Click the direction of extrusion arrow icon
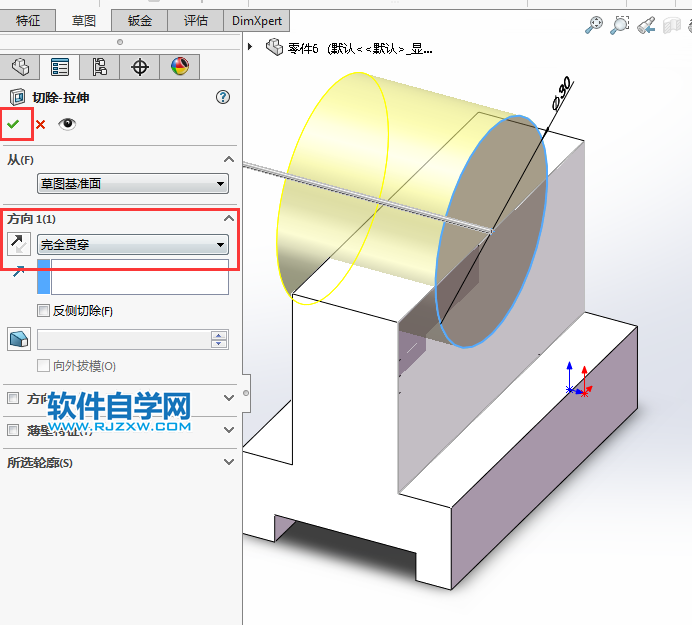692x625 pixels. pos(19,271)
